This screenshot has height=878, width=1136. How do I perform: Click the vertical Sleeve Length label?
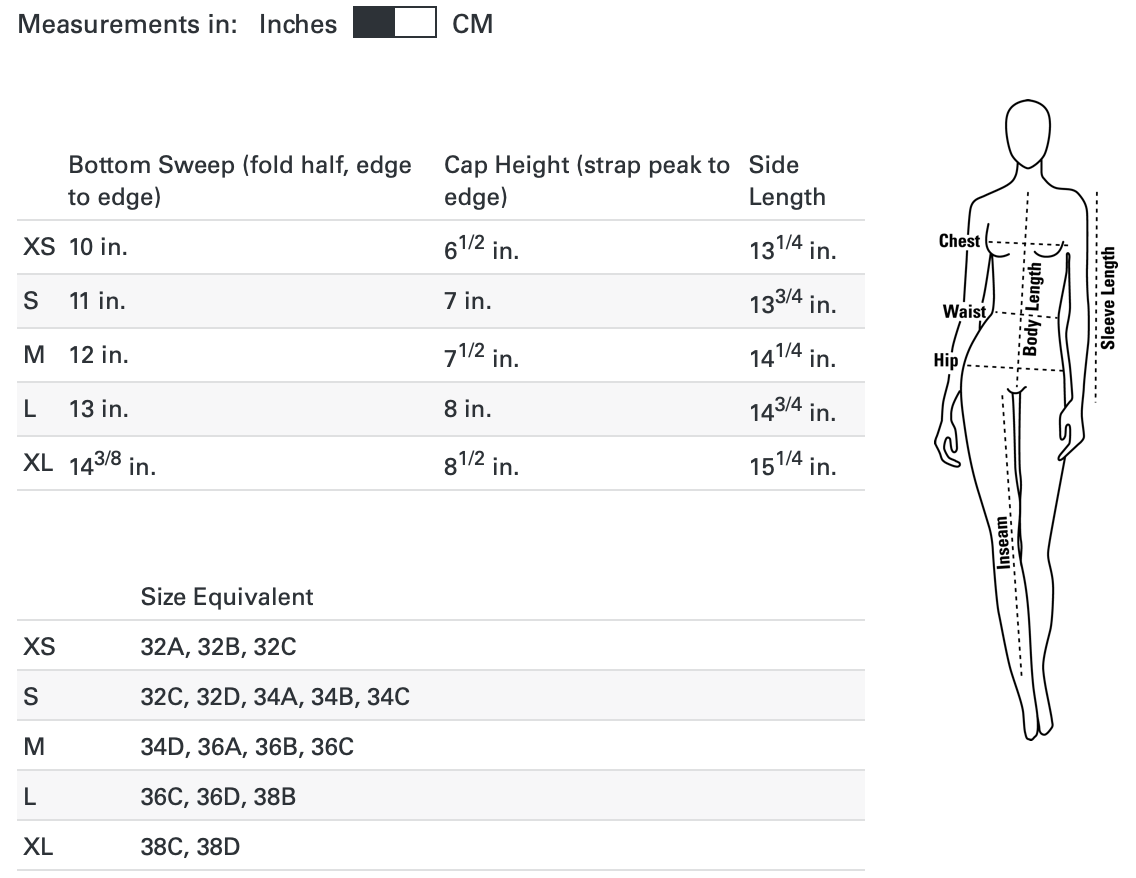click(1108, 298)
